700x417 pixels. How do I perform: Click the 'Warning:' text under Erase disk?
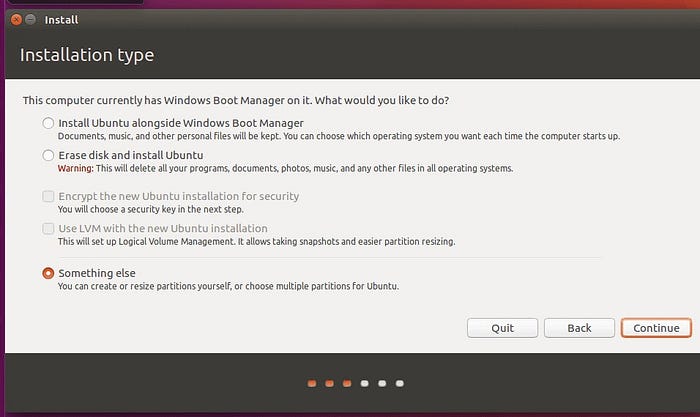(x=75, y=168)
